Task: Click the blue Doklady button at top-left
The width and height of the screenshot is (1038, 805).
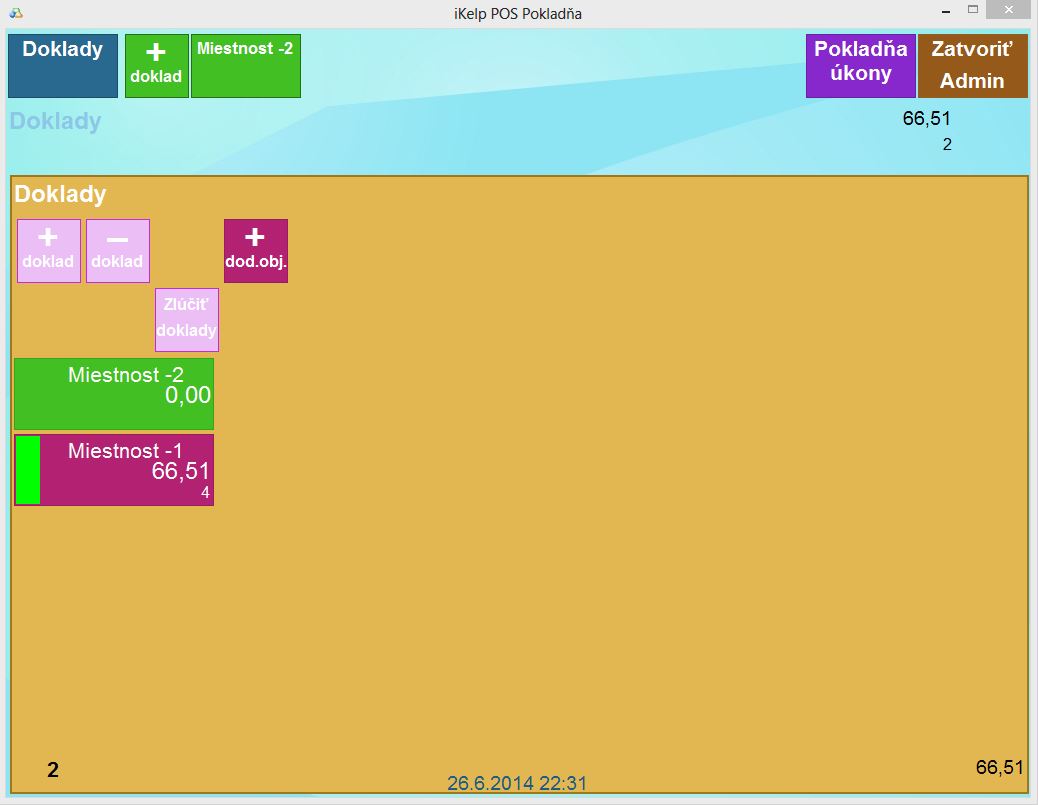Action: coord(63,66)
